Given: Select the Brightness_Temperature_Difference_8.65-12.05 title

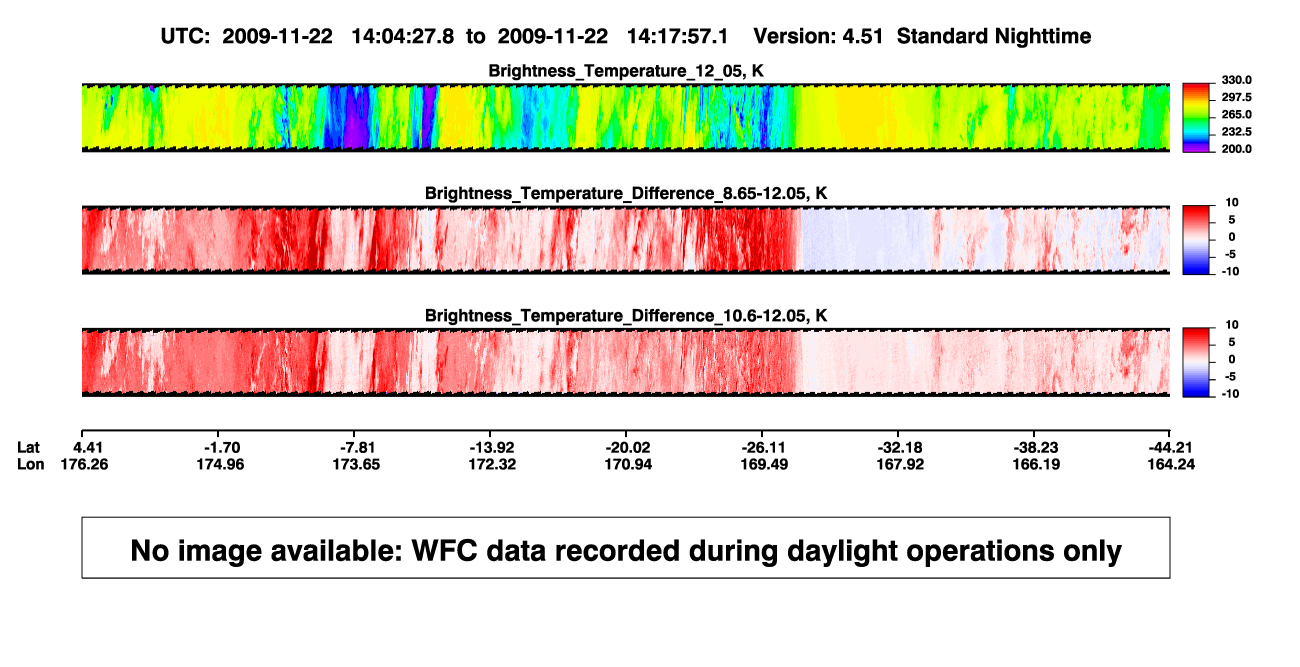Looking at the screenshot, I should [626, 192].
